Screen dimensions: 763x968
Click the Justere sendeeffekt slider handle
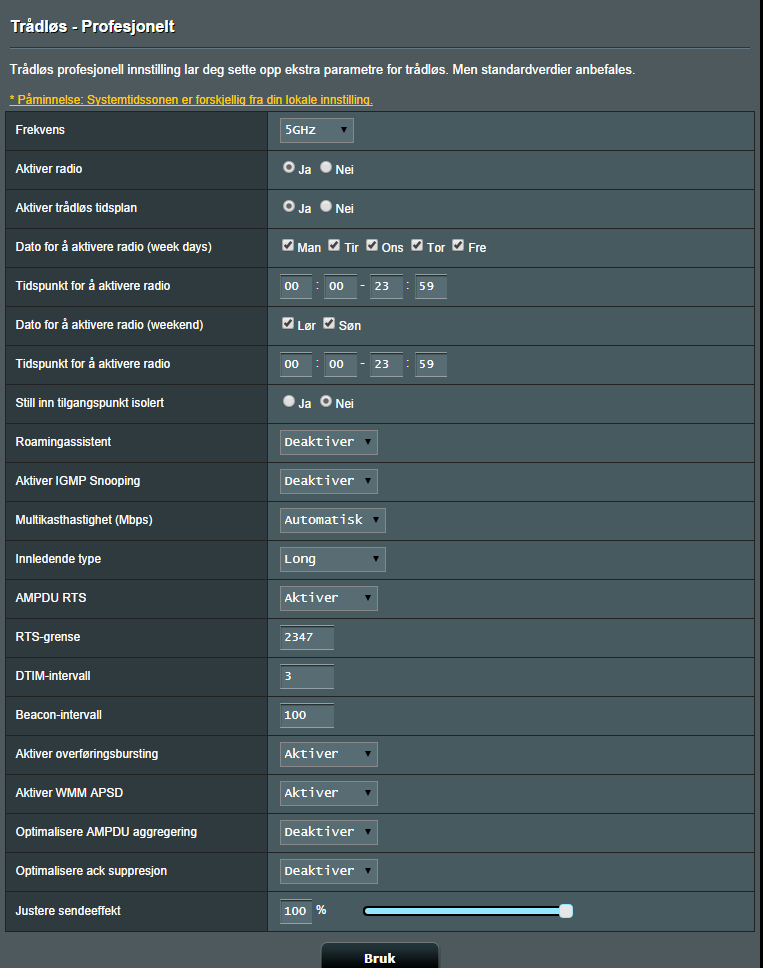[566, 911]
